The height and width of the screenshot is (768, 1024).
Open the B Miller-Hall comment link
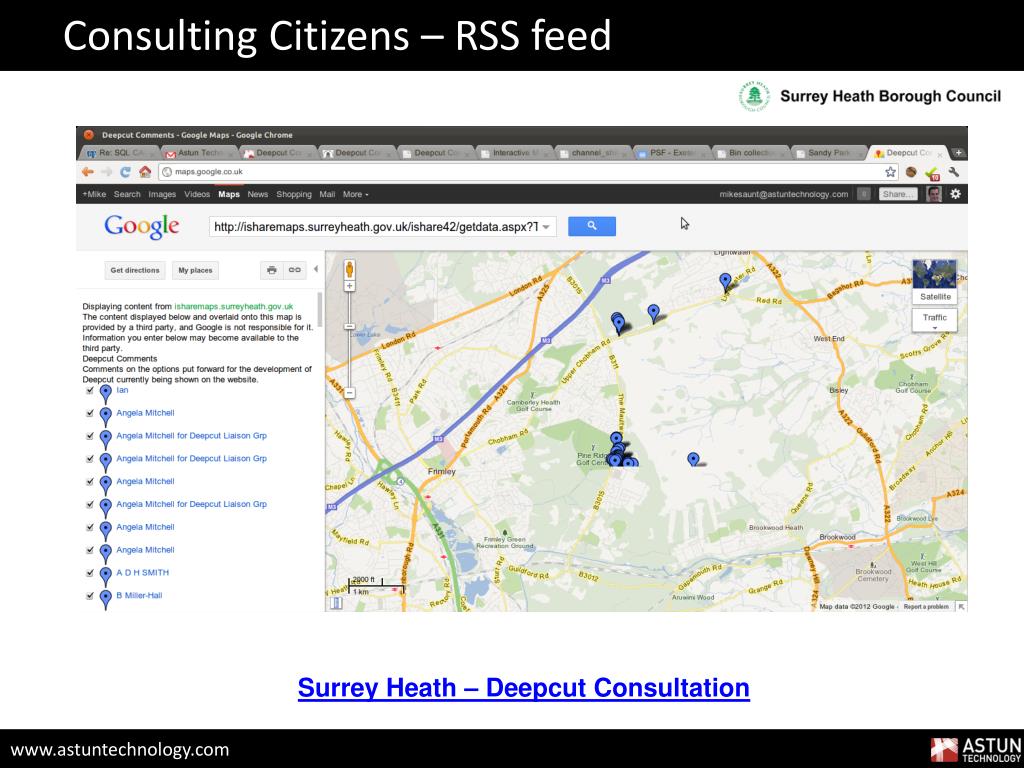tap(139, 596)
